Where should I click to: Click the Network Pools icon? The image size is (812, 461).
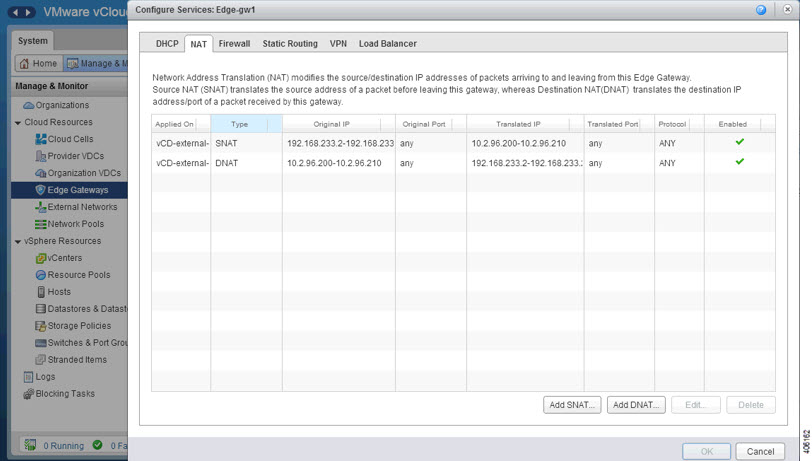click(x=40, y=224)
